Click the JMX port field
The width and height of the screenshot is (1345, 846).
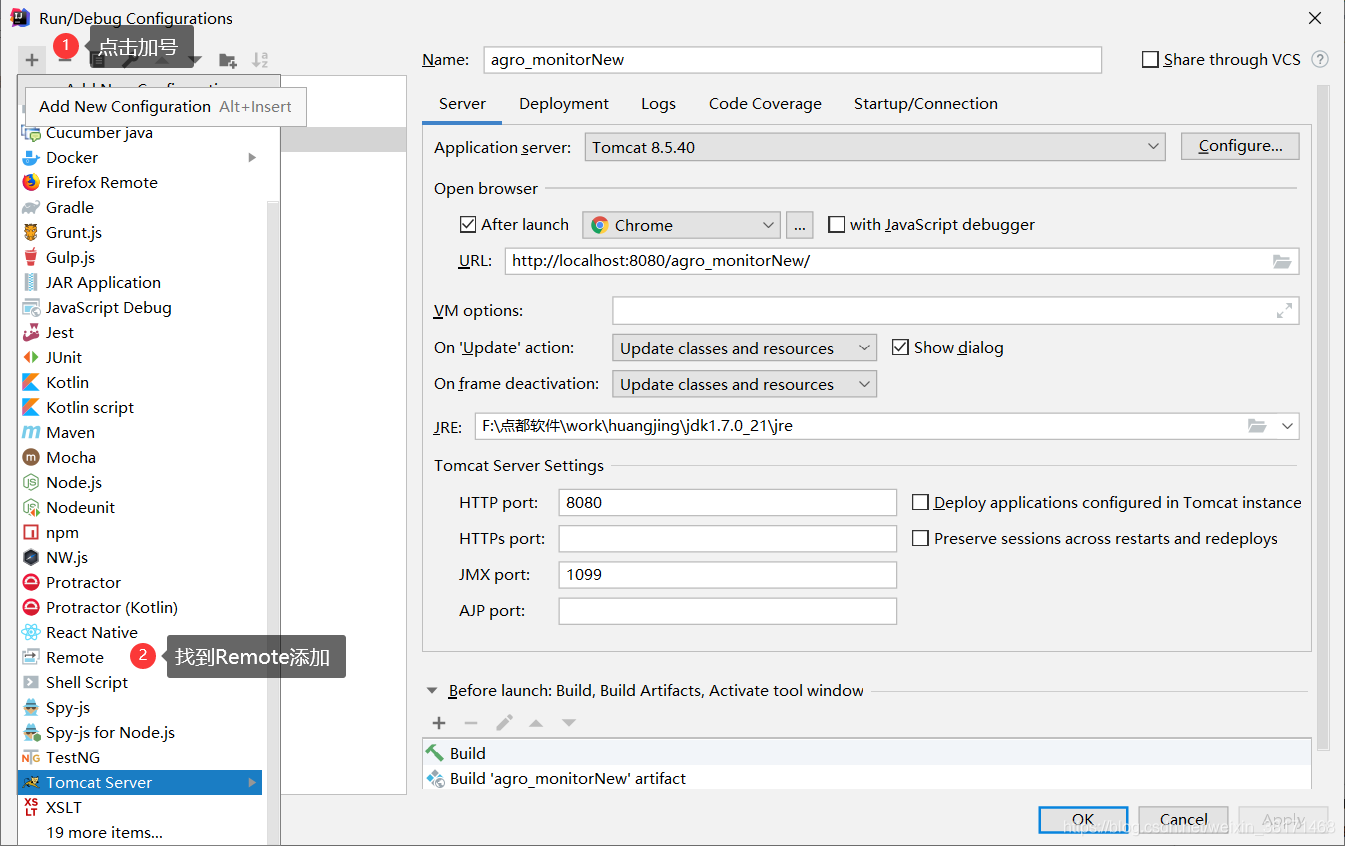pyautogui.click(x=727, y=575)
